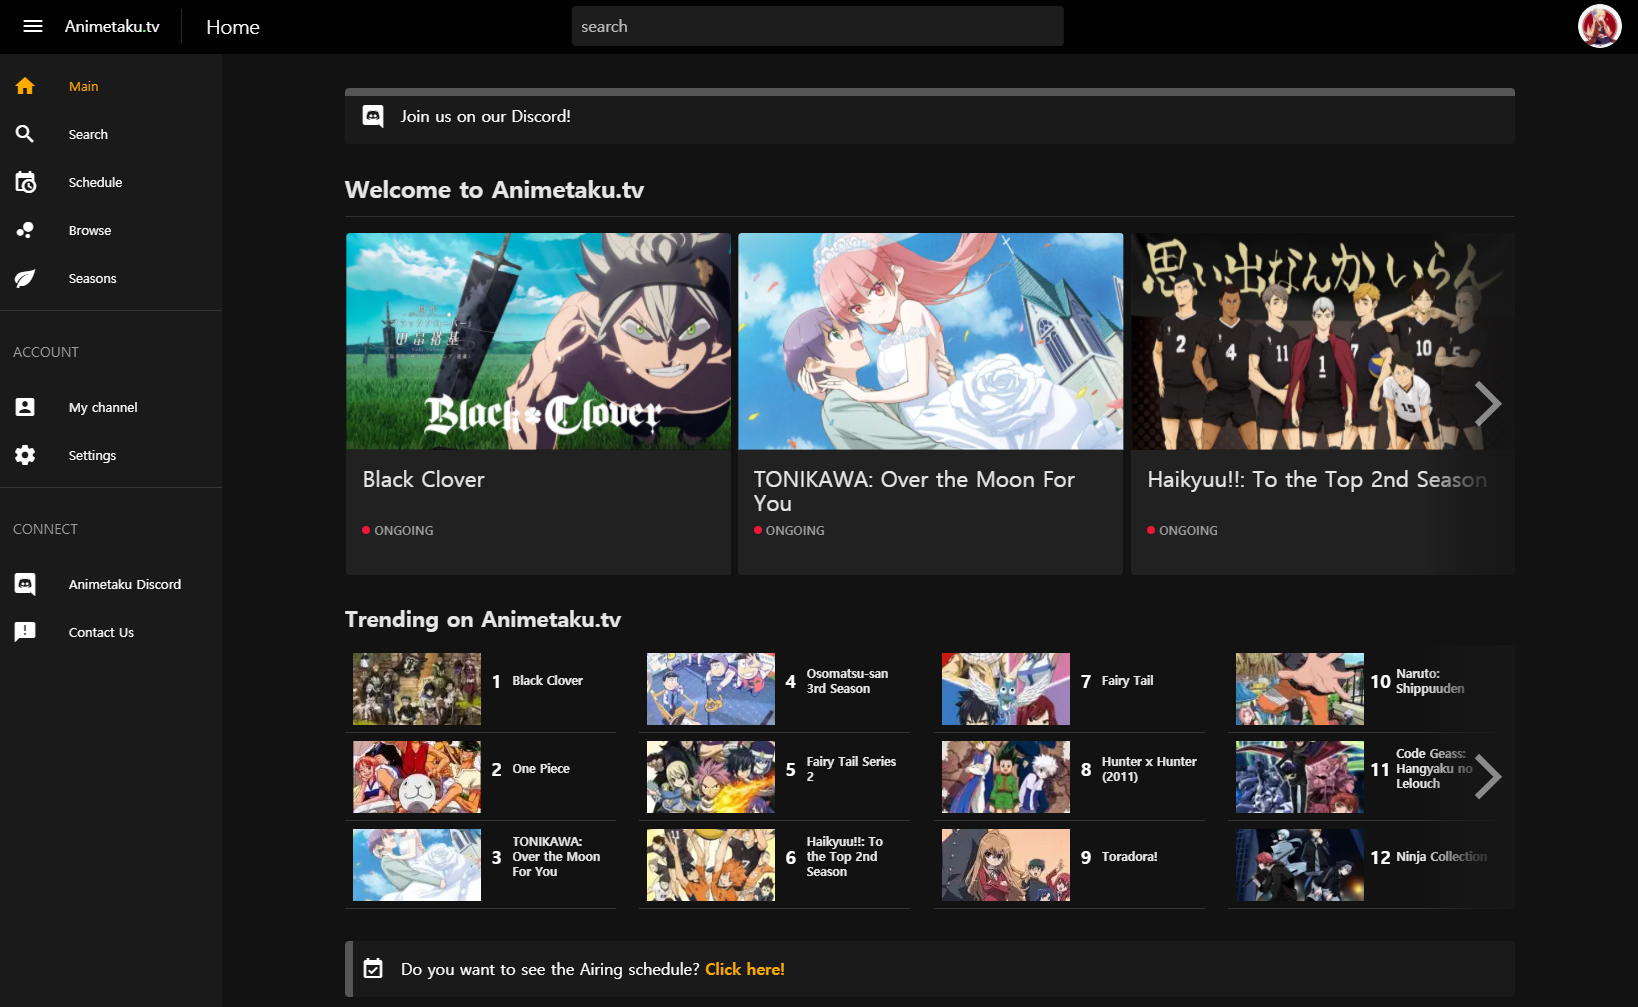Click the Animetaku Discord sidebar icon
This screenshot has height=1007, width=1638.
point(25,584)
